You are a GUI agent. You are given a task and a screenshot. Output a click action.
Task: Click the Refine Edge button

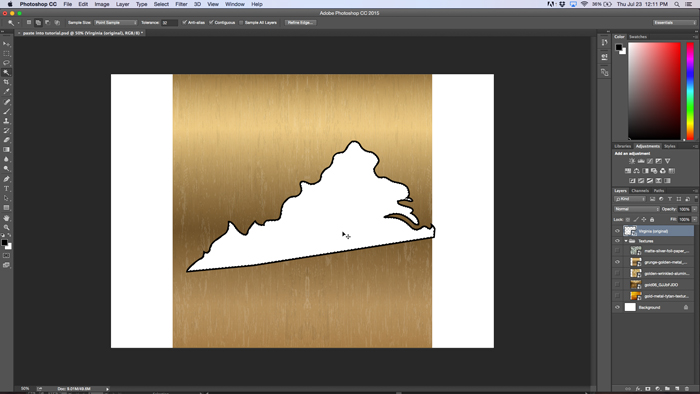(300, 22)
